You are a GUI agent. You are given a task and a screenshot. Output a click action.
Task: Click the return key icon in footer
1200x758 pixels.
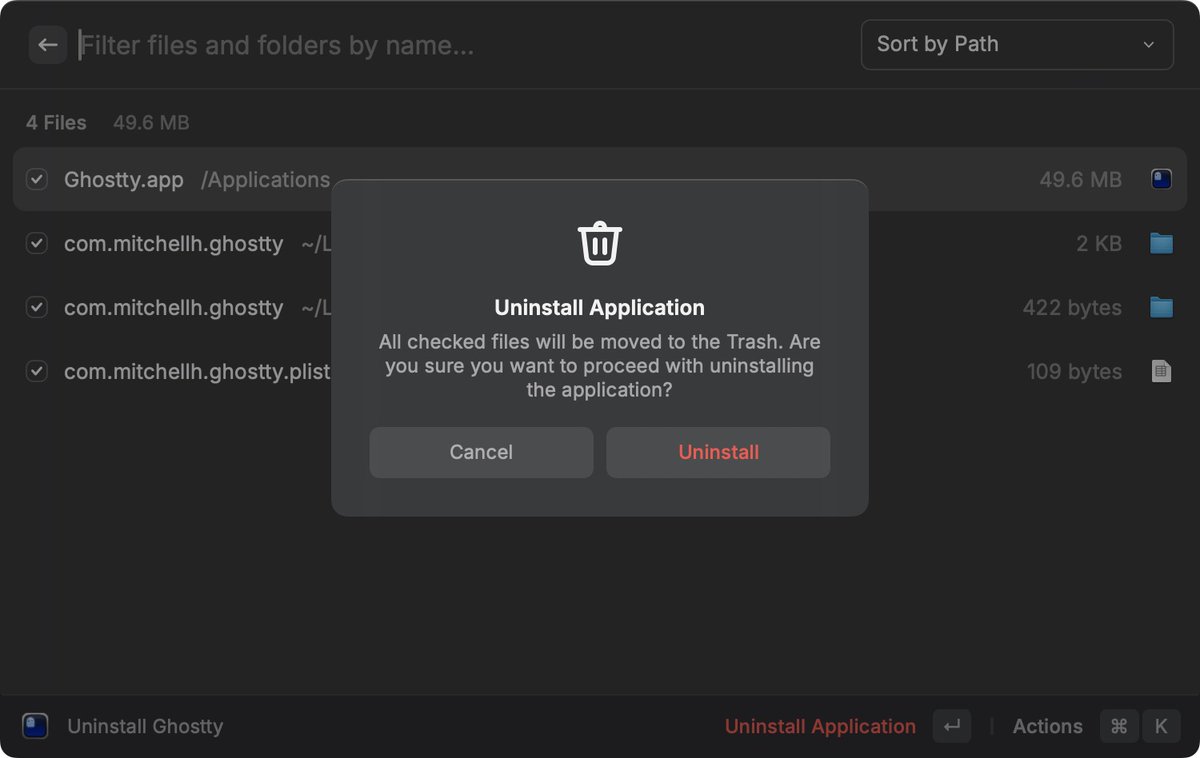[x=951, y=726]
